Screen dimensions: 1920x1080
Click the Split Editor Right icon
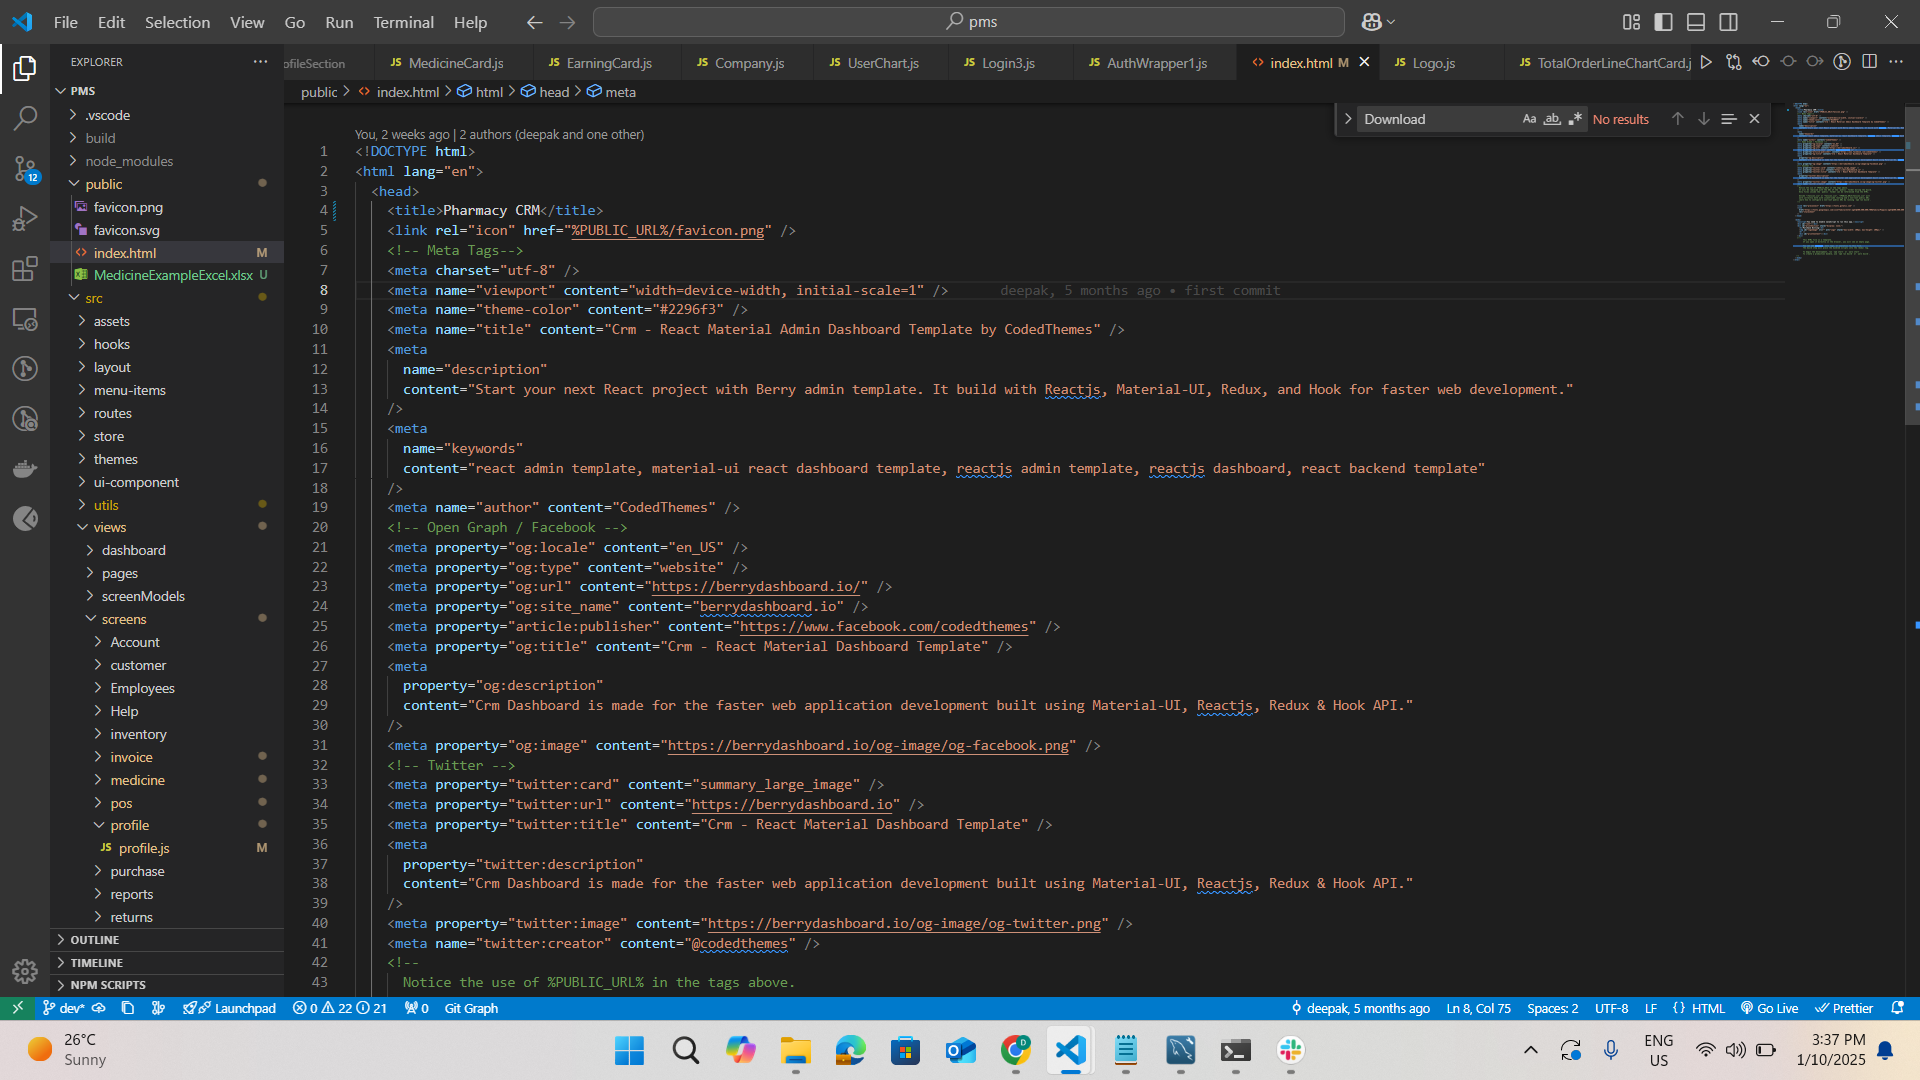tap(1869, 62)
